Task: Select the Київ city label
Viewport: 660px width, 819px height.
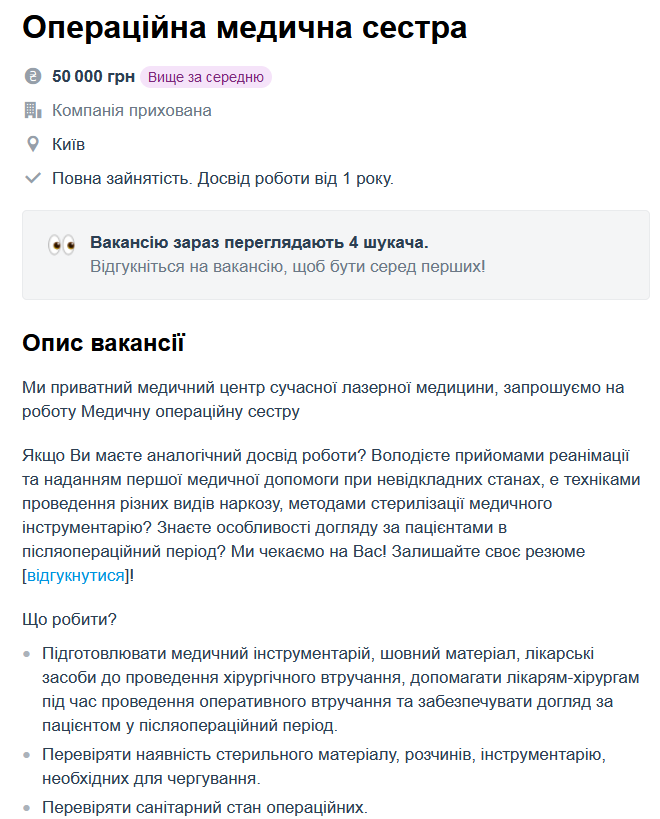Action: [x=69, y=145]
